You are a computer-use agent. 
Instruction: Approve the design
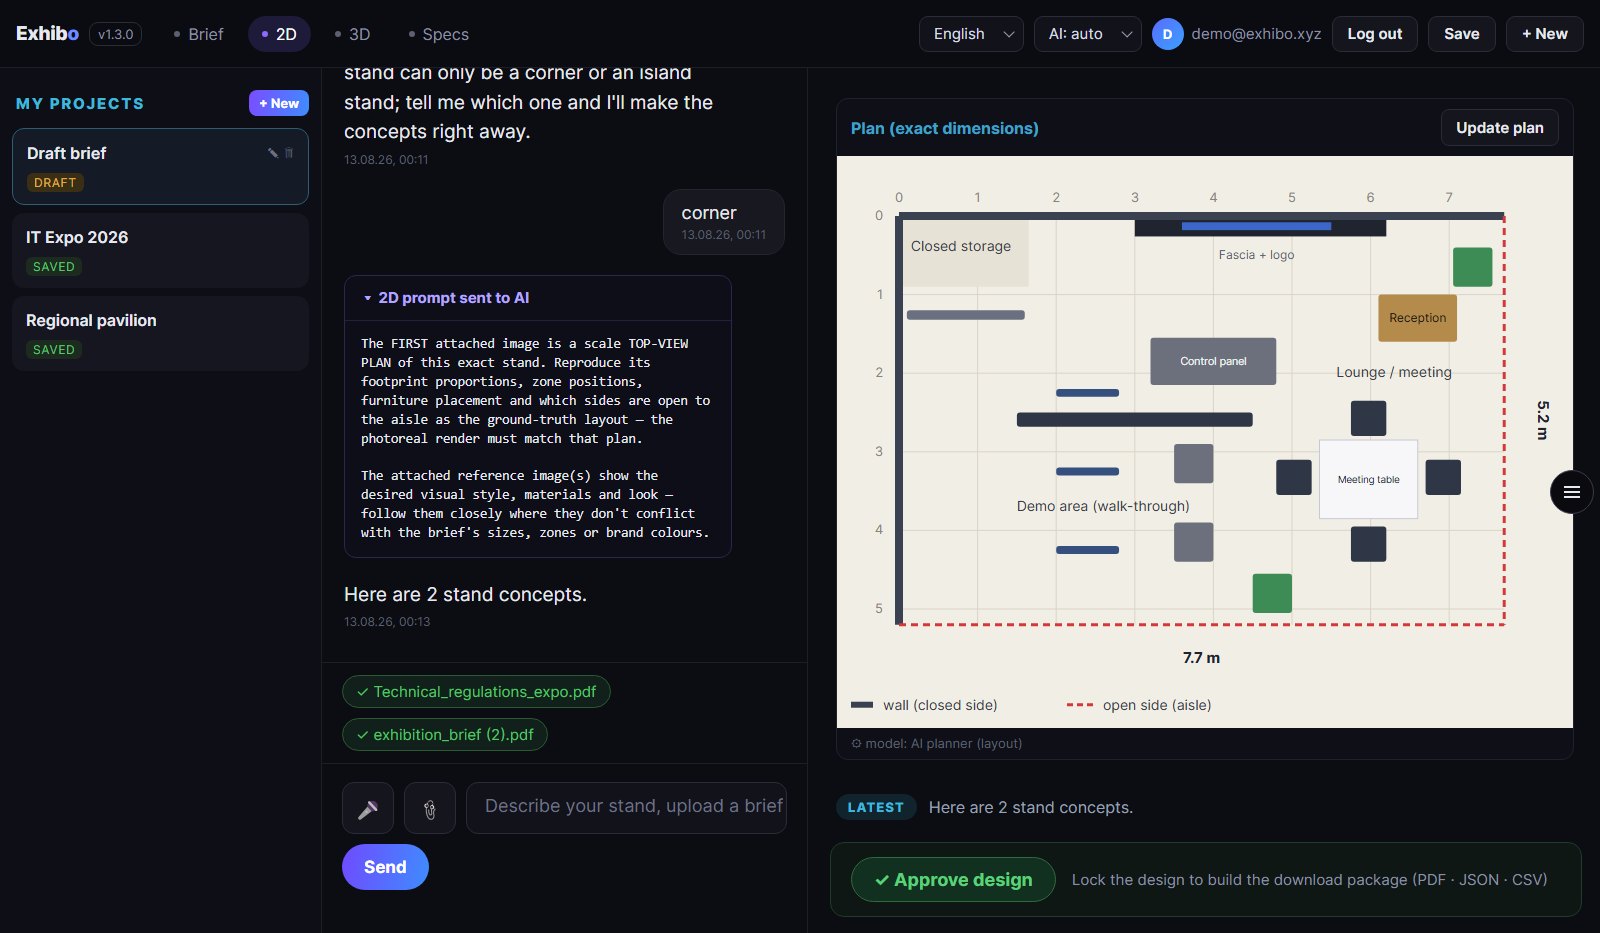click(953, 880)
